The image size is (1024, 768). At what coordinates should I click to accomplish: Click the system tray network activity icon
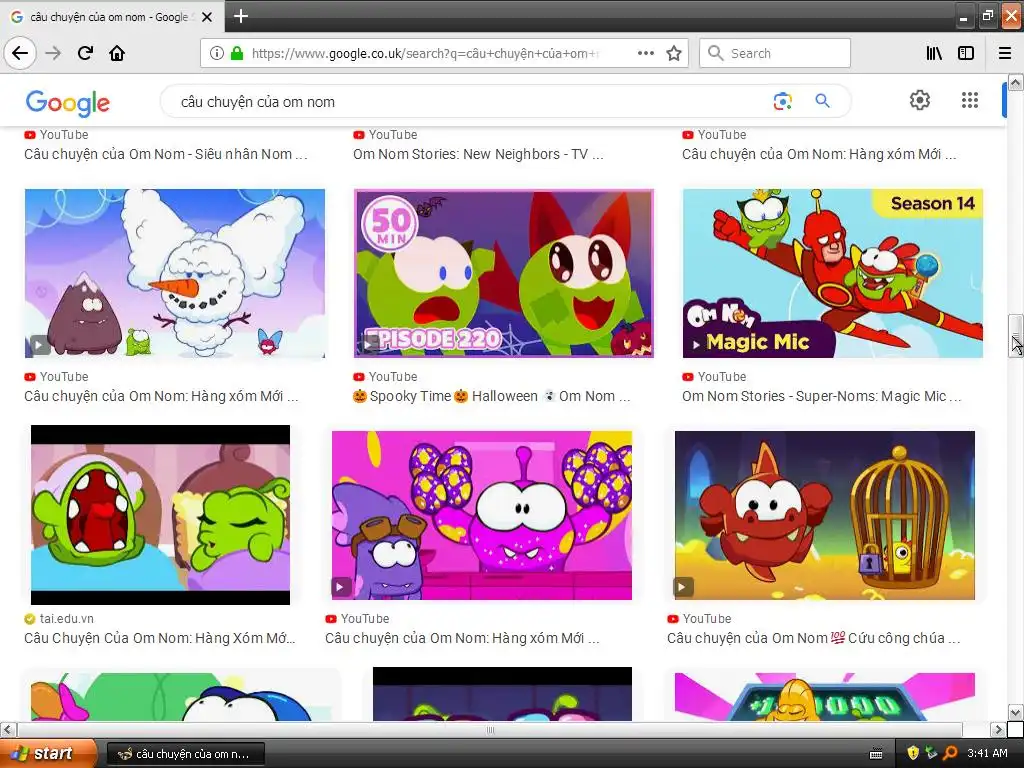(931, 754)
